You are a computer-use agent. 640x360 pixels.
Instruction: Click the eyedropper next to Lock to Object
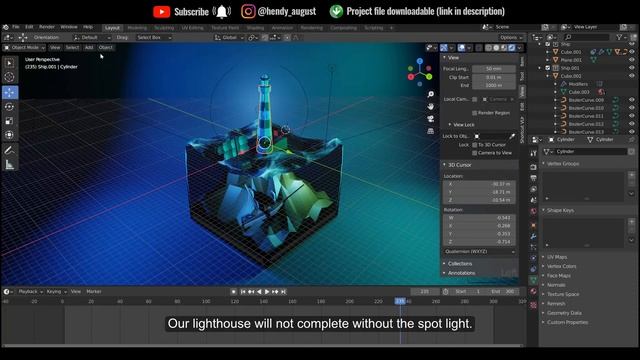tap(512, 136)
